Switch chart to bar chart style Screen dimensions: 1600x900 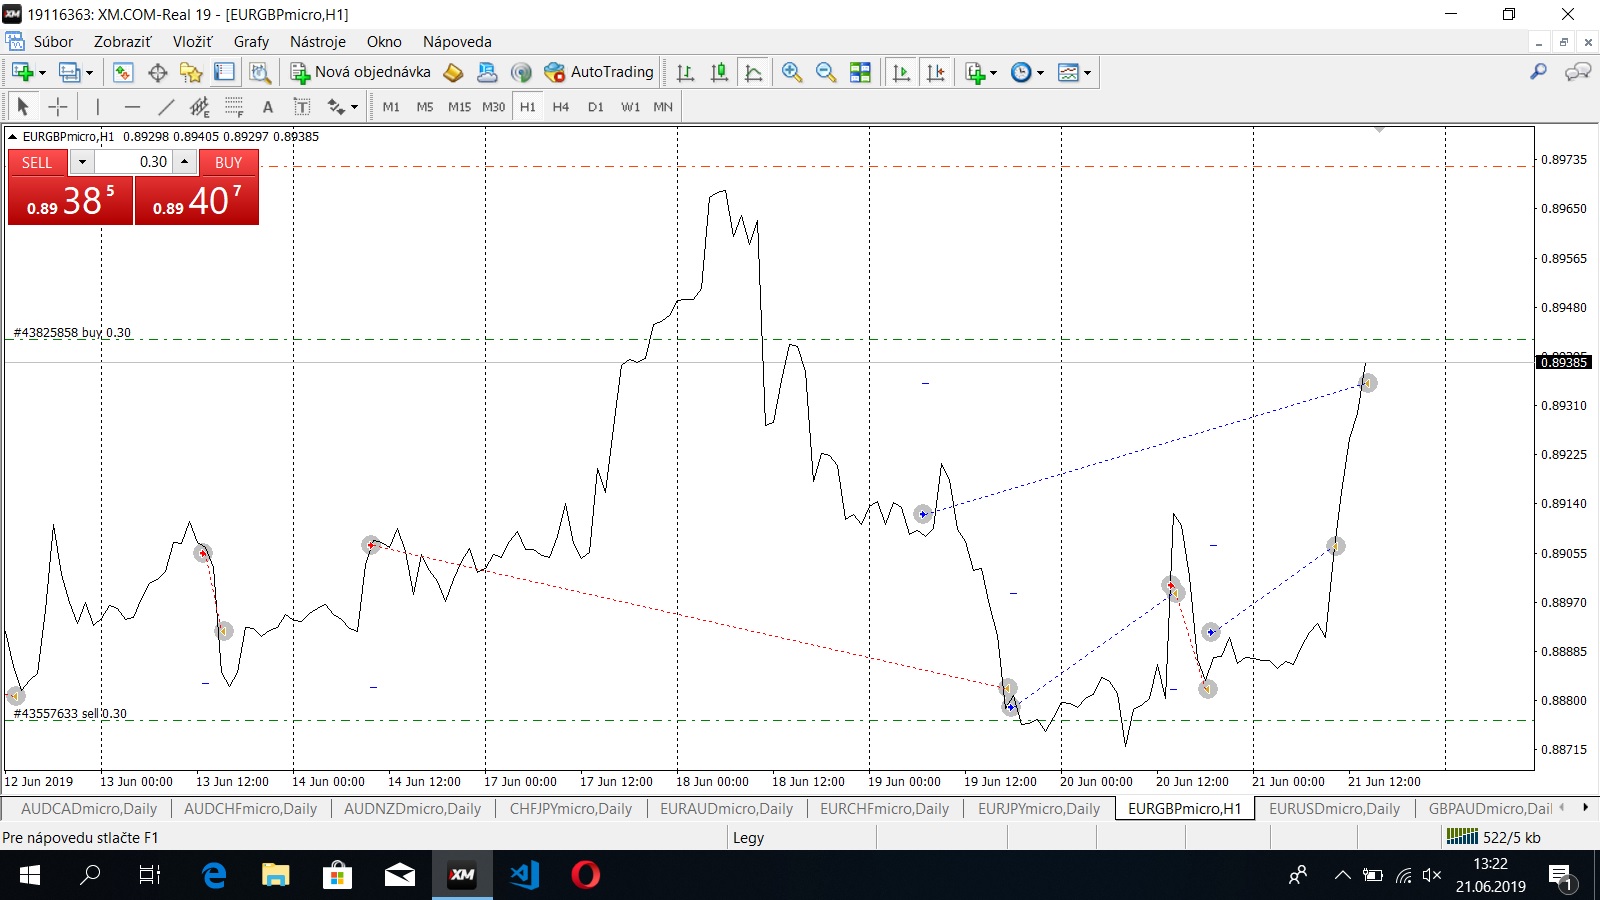click(685, 72)
